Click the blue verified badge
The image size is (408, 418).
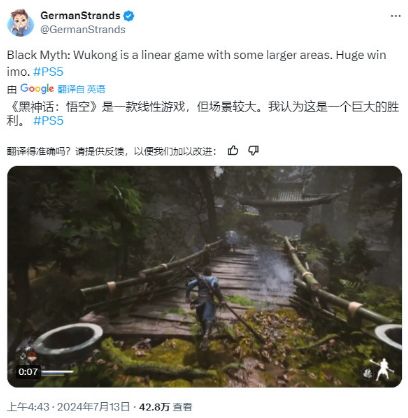click(129, 16)
